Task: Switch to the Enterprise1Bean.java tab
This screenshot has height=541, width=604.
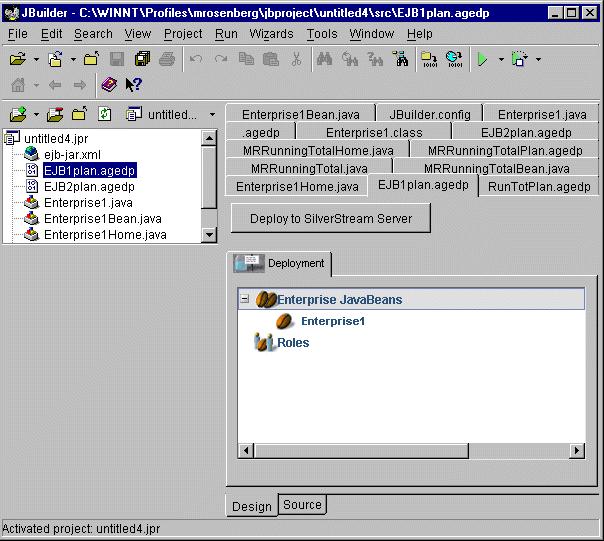Action: [x=300, y=114]
